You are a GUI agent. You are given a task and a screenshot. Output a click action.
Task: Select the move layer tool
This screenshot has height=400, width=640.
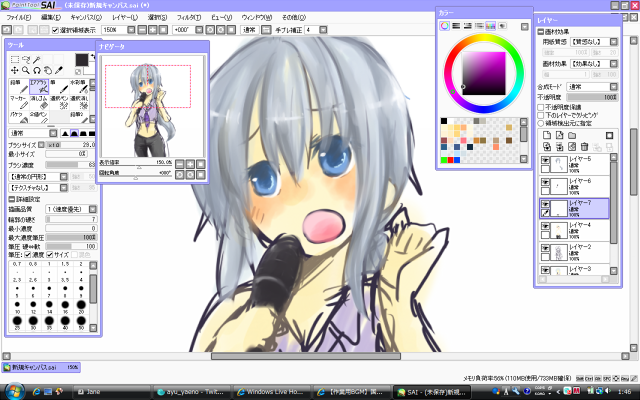pos(15,70)
